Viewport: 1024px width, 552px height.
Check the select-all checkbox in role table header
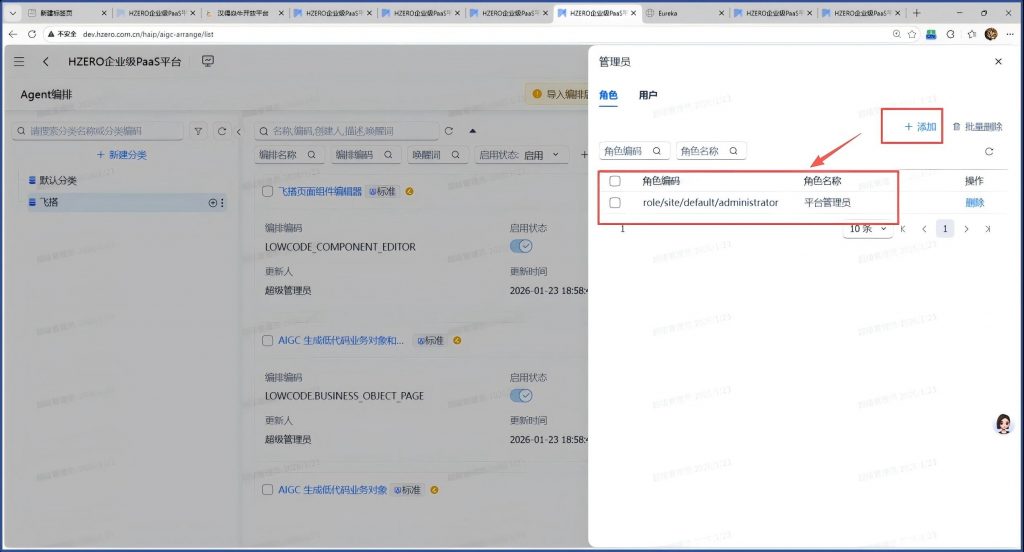click(615, 181)
